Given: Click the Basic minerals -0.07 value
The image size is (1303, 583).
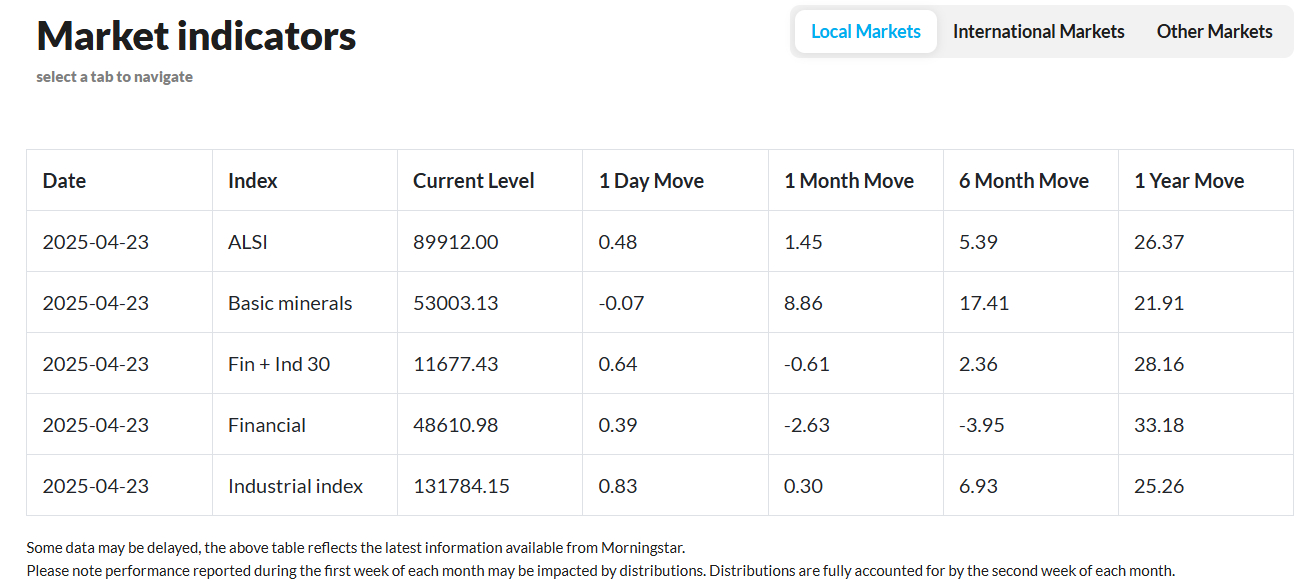Looking at the screenshot, I should [x=622, y=303].
